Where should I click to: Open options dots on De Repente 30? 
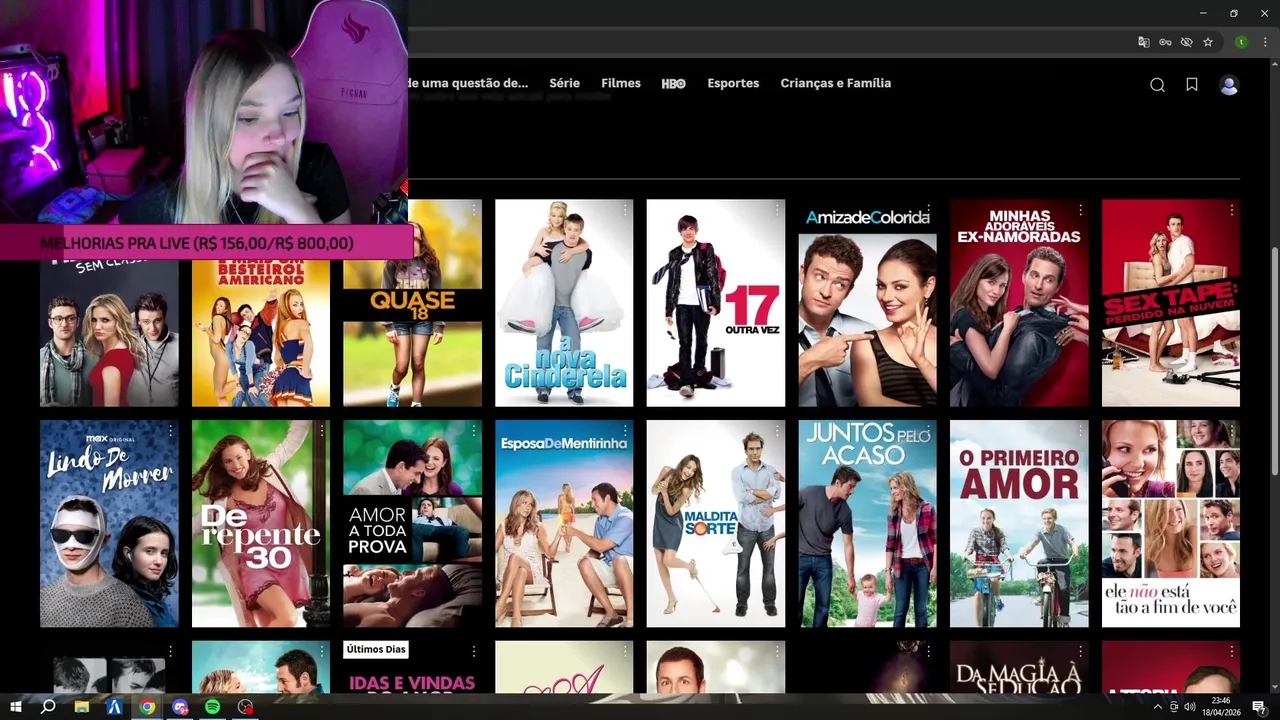[x=322, y=431]
